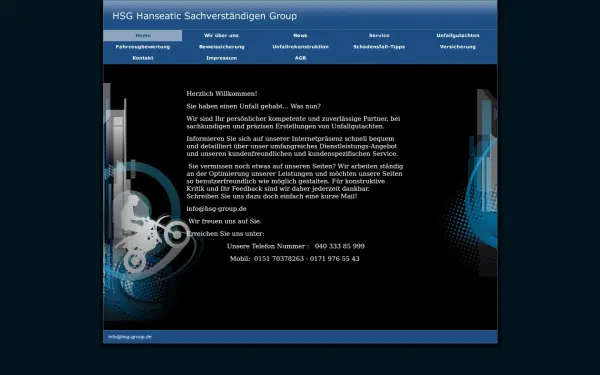This screenshot has width=600, height=375.
Task: Select the Service menu item
Action: point(379,36)
